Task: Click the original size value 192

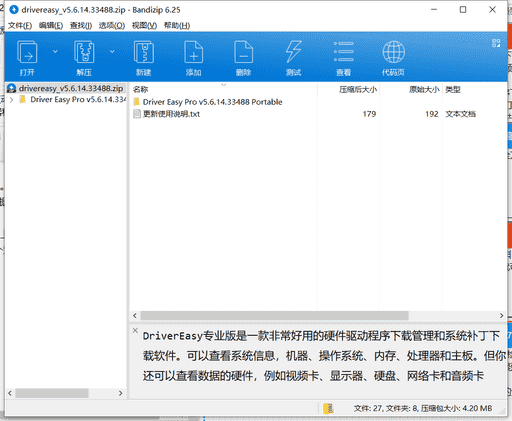Action: click(x=432, y=114)
